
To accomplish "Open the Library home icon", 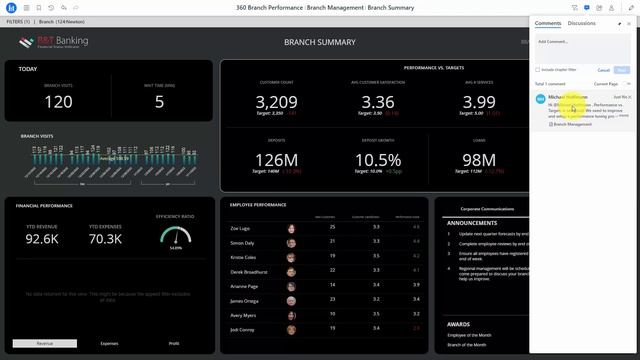I will pyautogui.click(x=11, y=8).
